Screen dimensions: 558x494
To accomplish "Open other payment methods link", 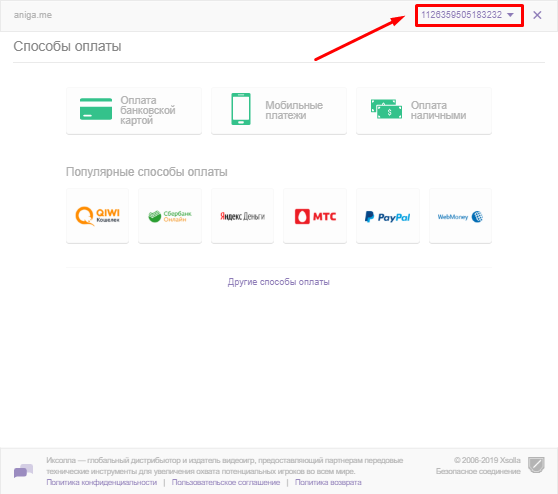I will pyautogui.click(x=279, y=282).
